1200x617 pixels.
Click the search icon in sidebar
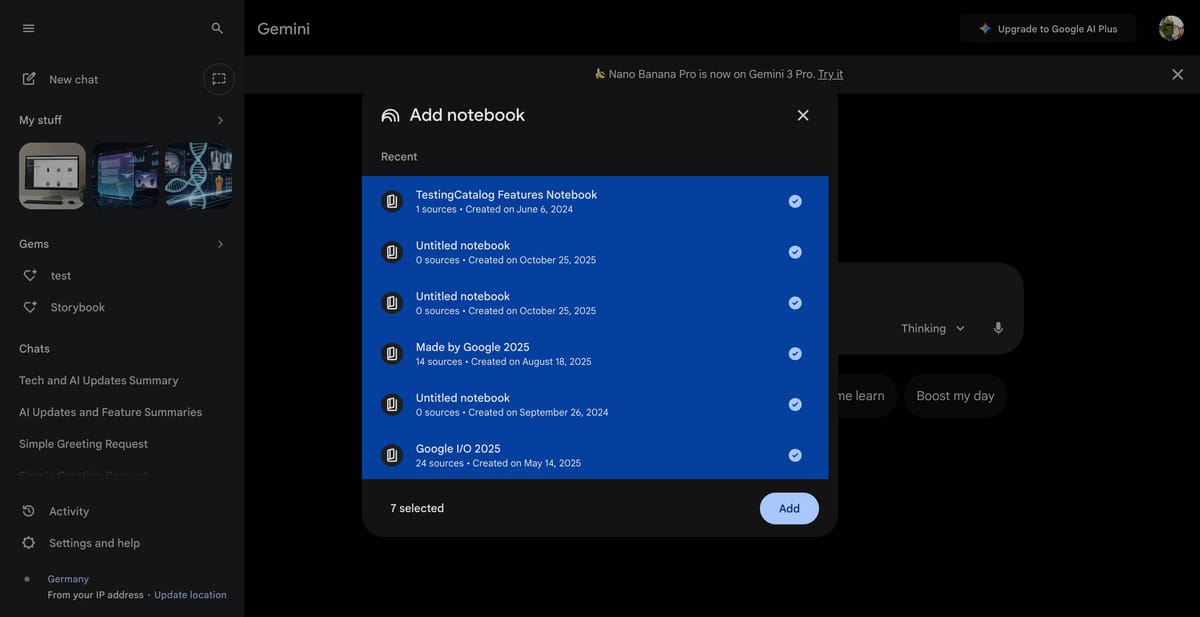coord(217,28)
